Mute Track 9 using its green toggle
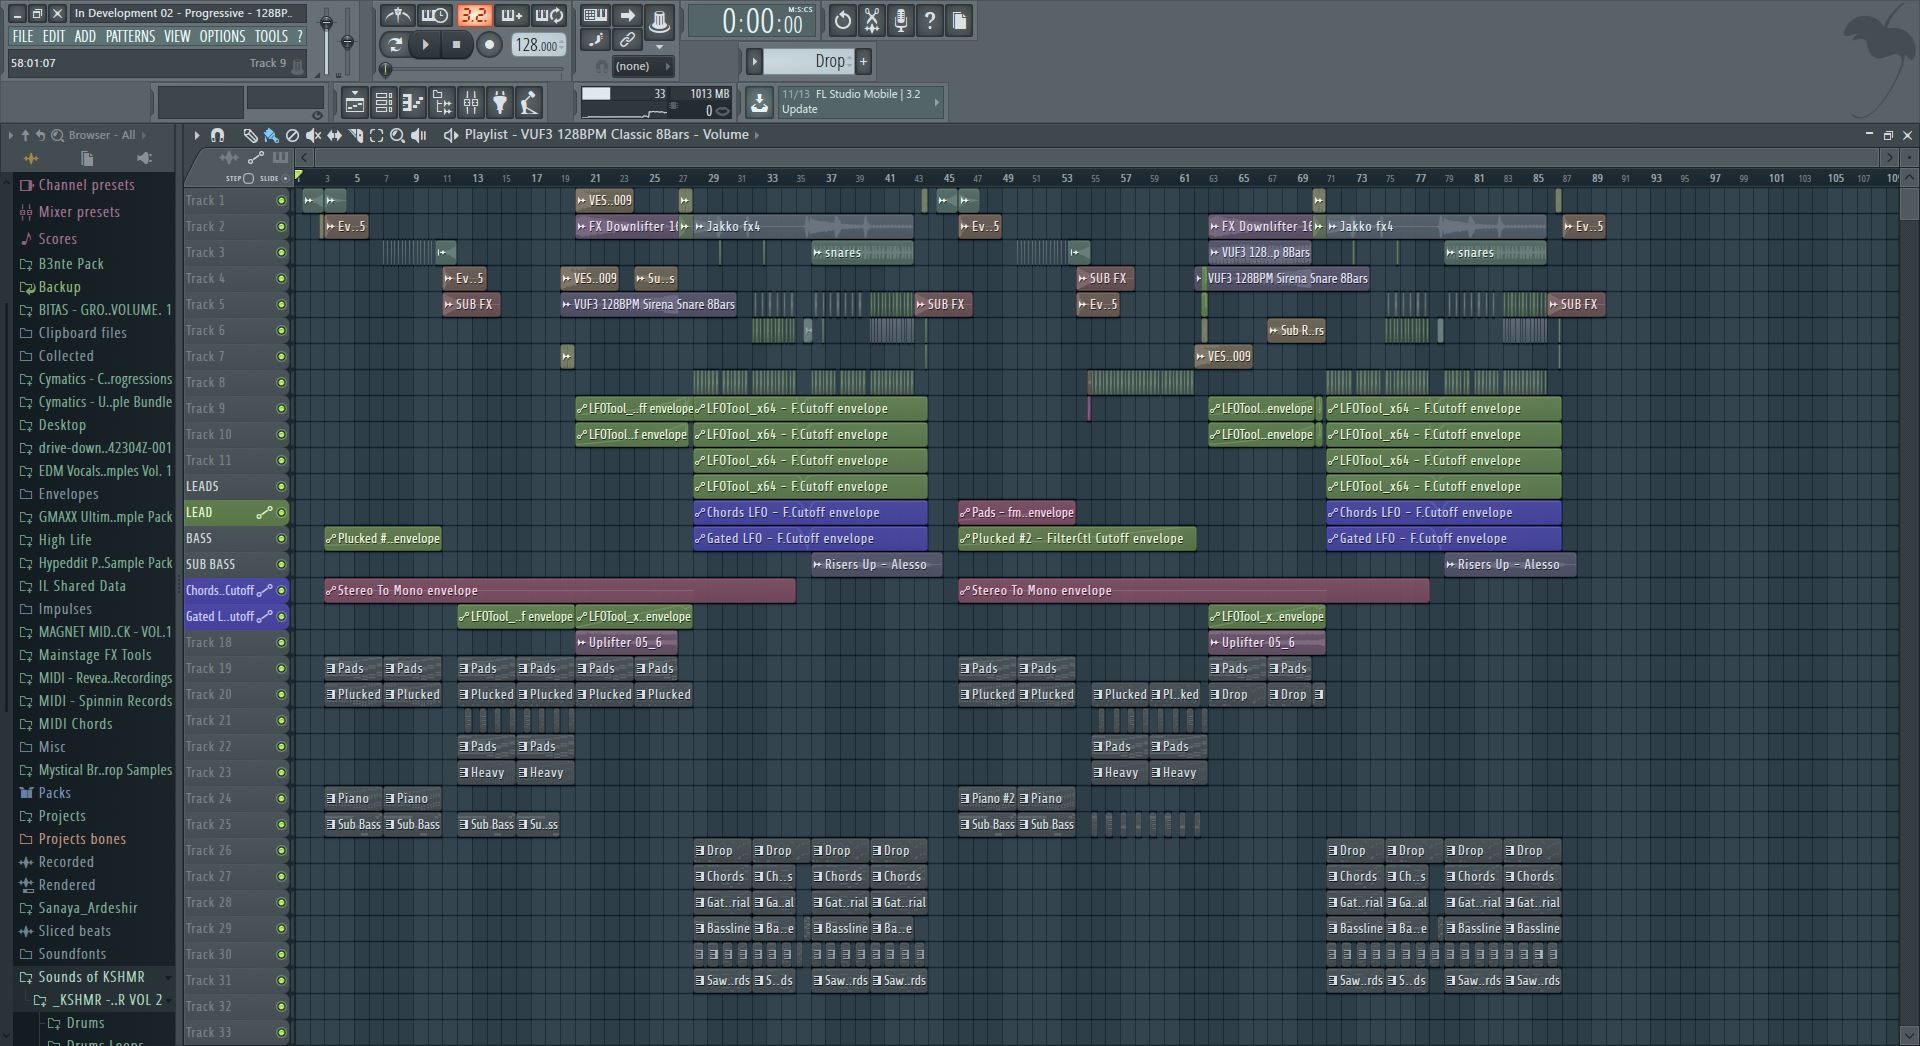 (x=281, y=408)
